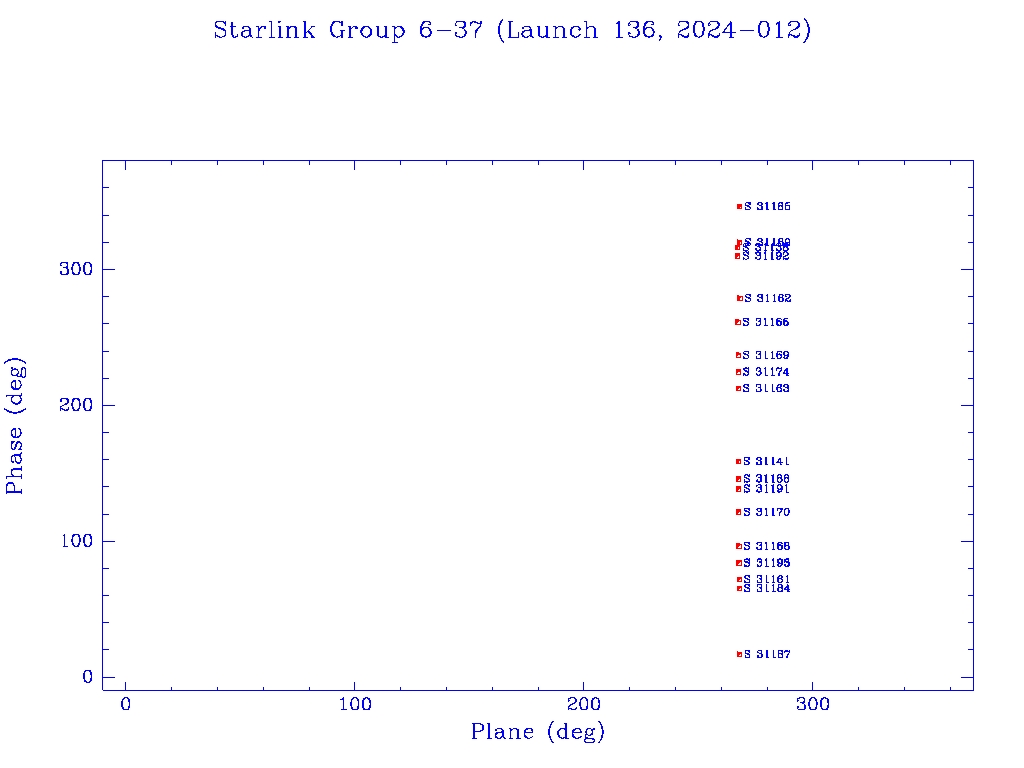Select satellite label 'S 31184'
This screenshot has height=768, width=1024.
[767, 588]
